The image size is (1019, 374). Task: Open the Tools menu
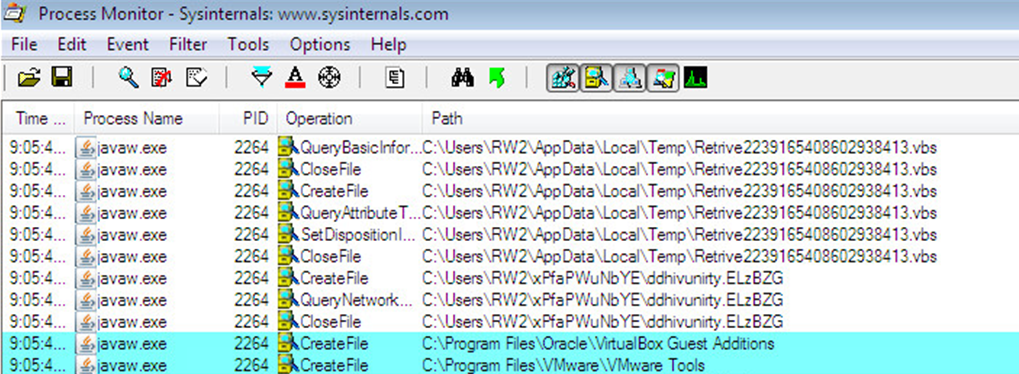pos(248,45)
